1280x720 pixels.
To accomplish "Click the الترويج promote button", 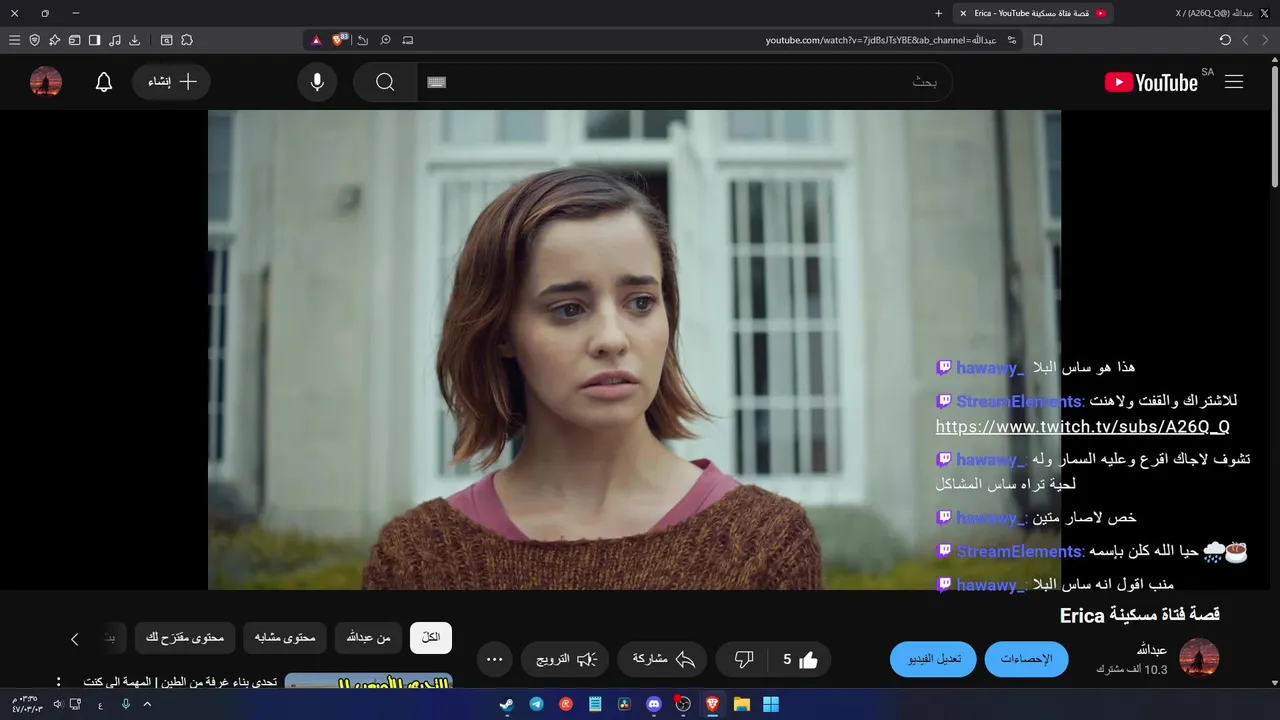I will coord(565,659).
